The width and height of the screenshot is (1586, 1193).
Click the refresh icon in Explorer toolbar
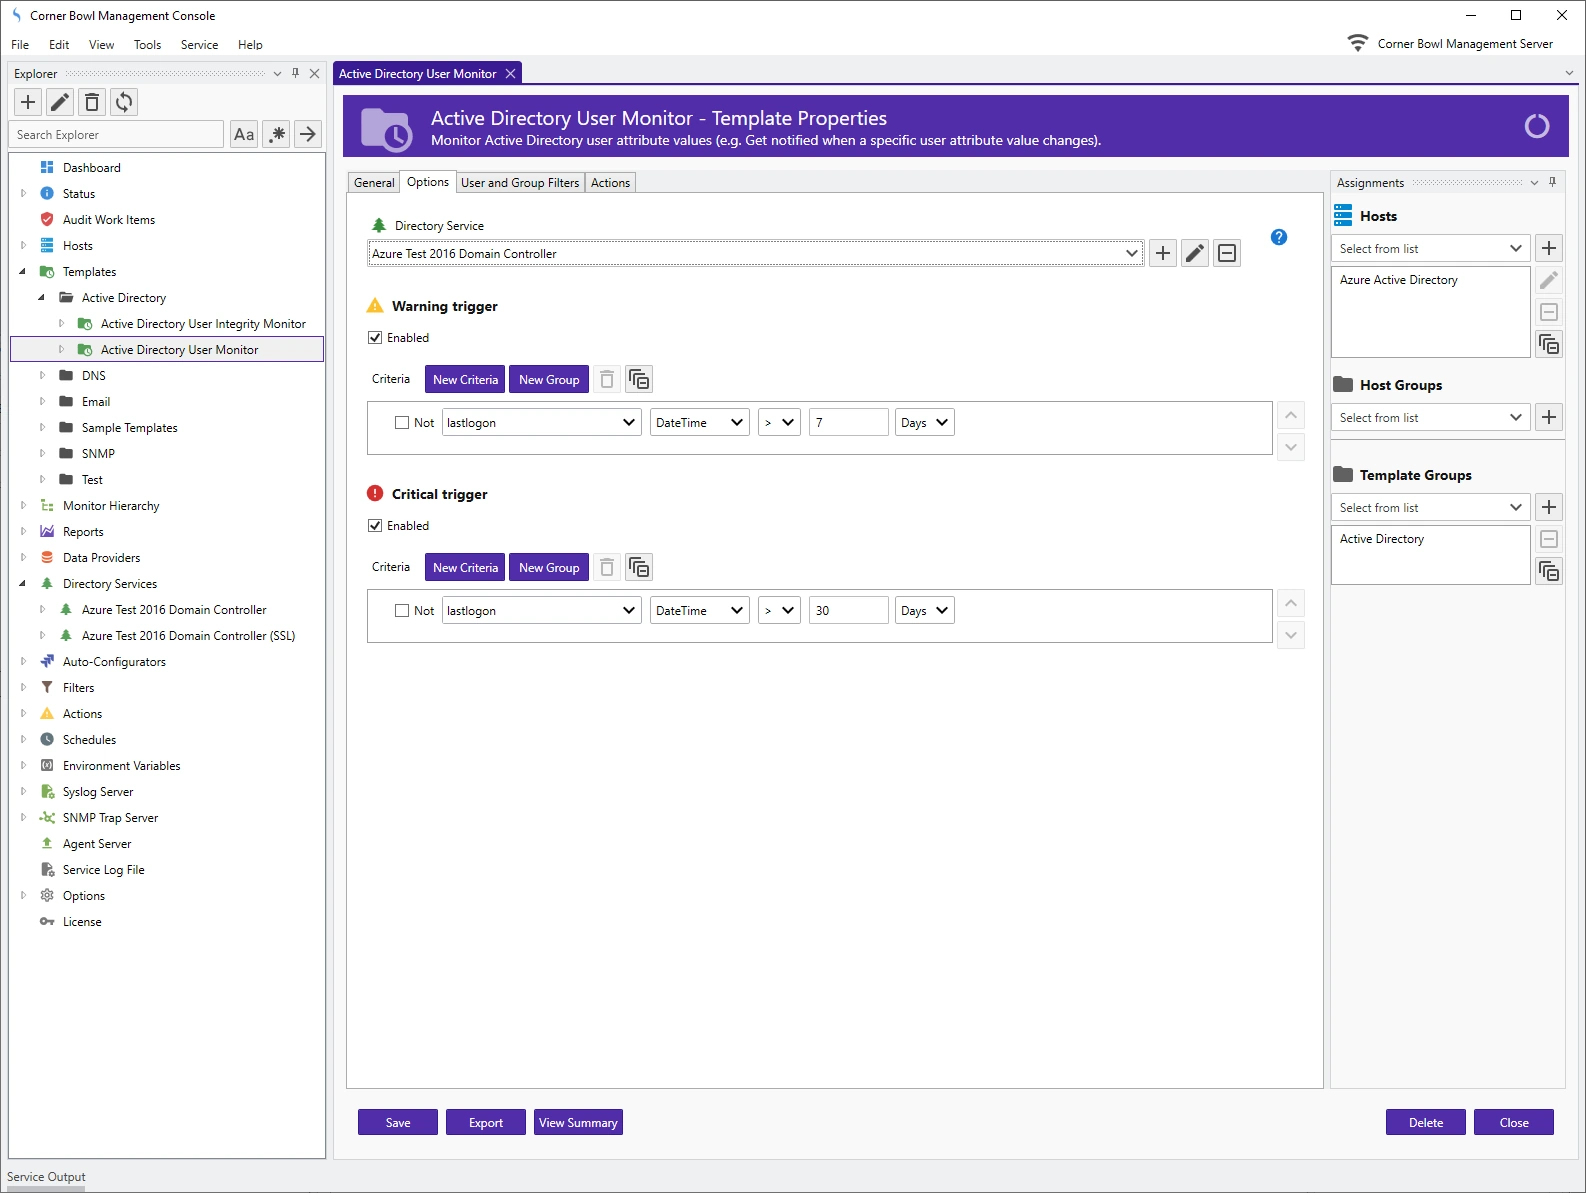[124, 102]
